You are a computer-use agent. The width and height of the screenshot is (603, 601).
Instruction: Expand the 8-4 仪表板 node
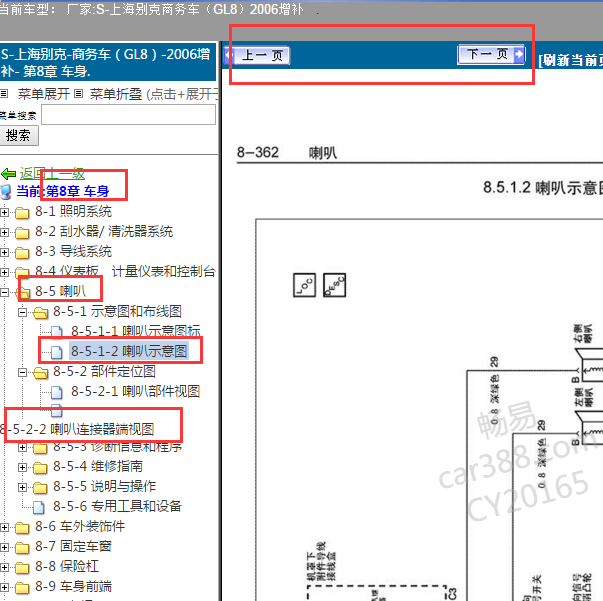click(x=4, y=272)
